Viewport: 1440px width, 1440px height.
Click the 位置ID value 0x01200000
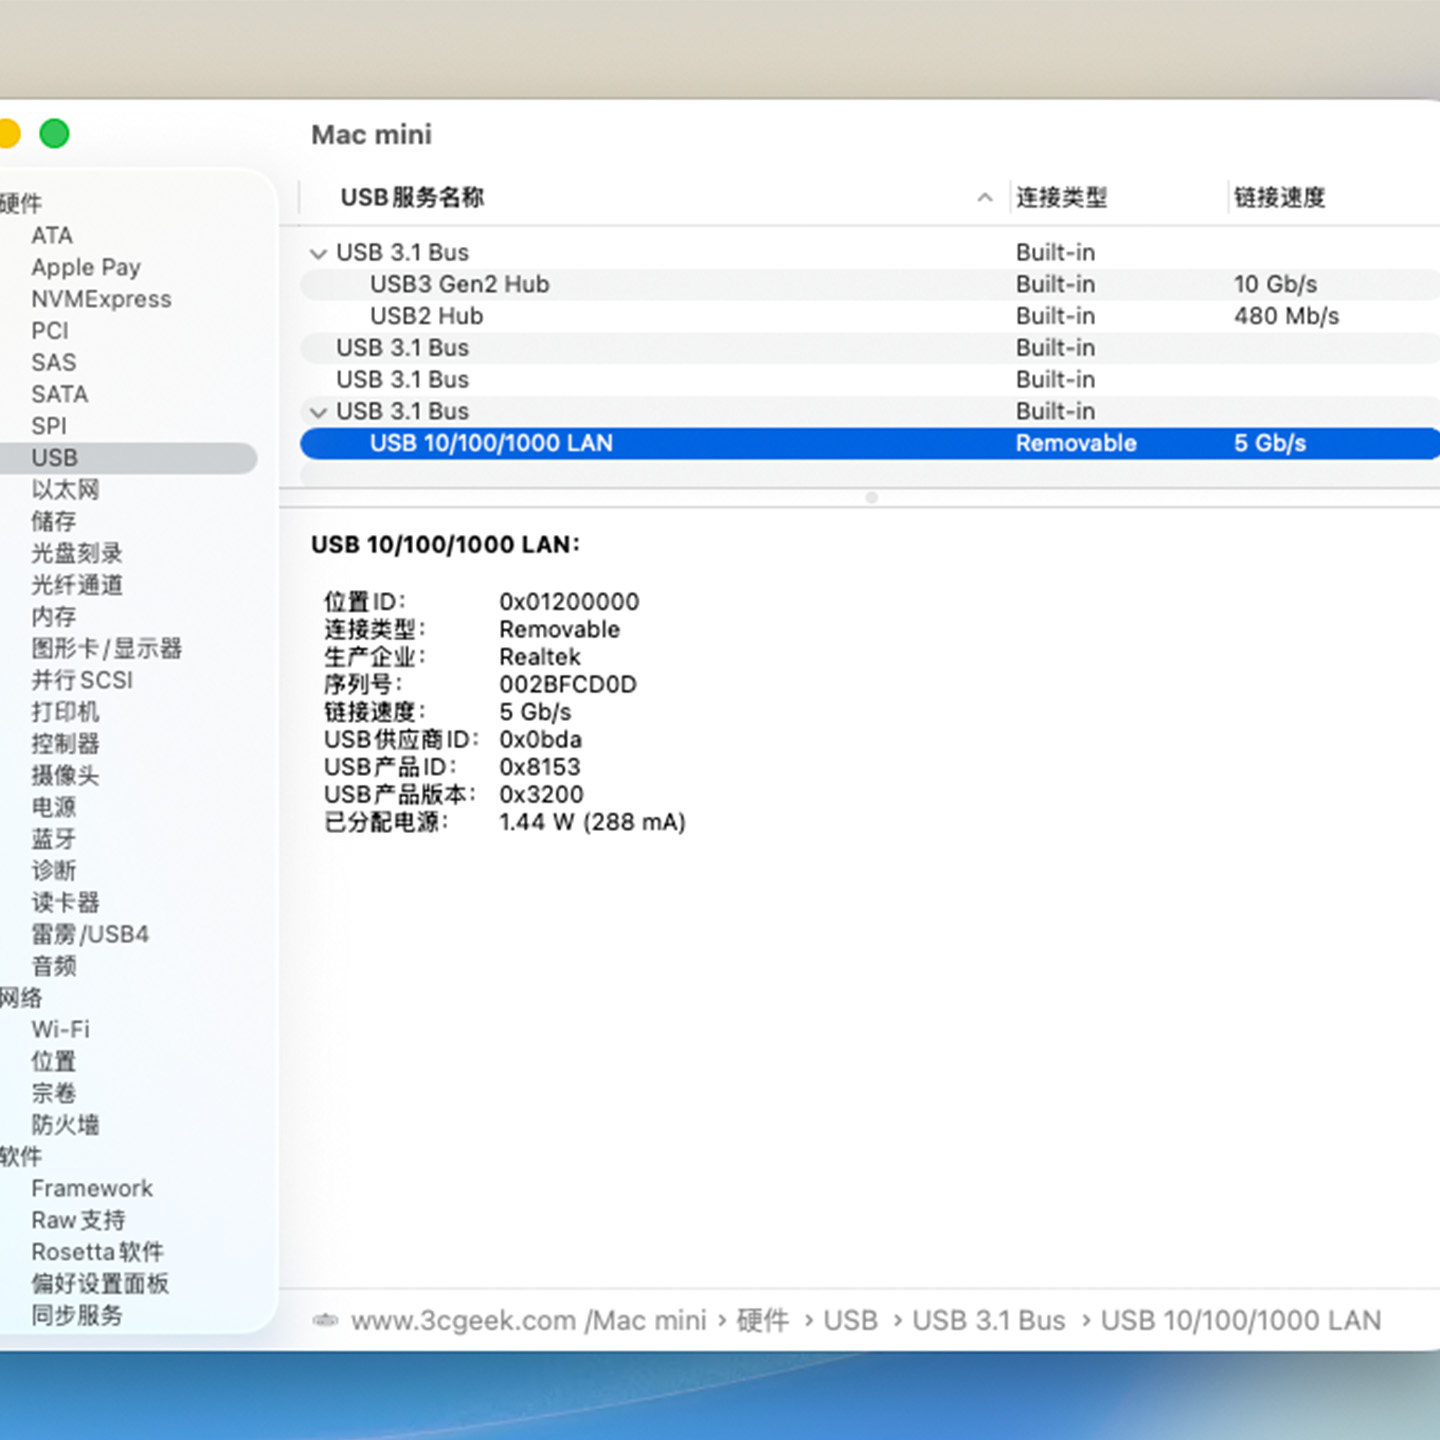(569, 602)
